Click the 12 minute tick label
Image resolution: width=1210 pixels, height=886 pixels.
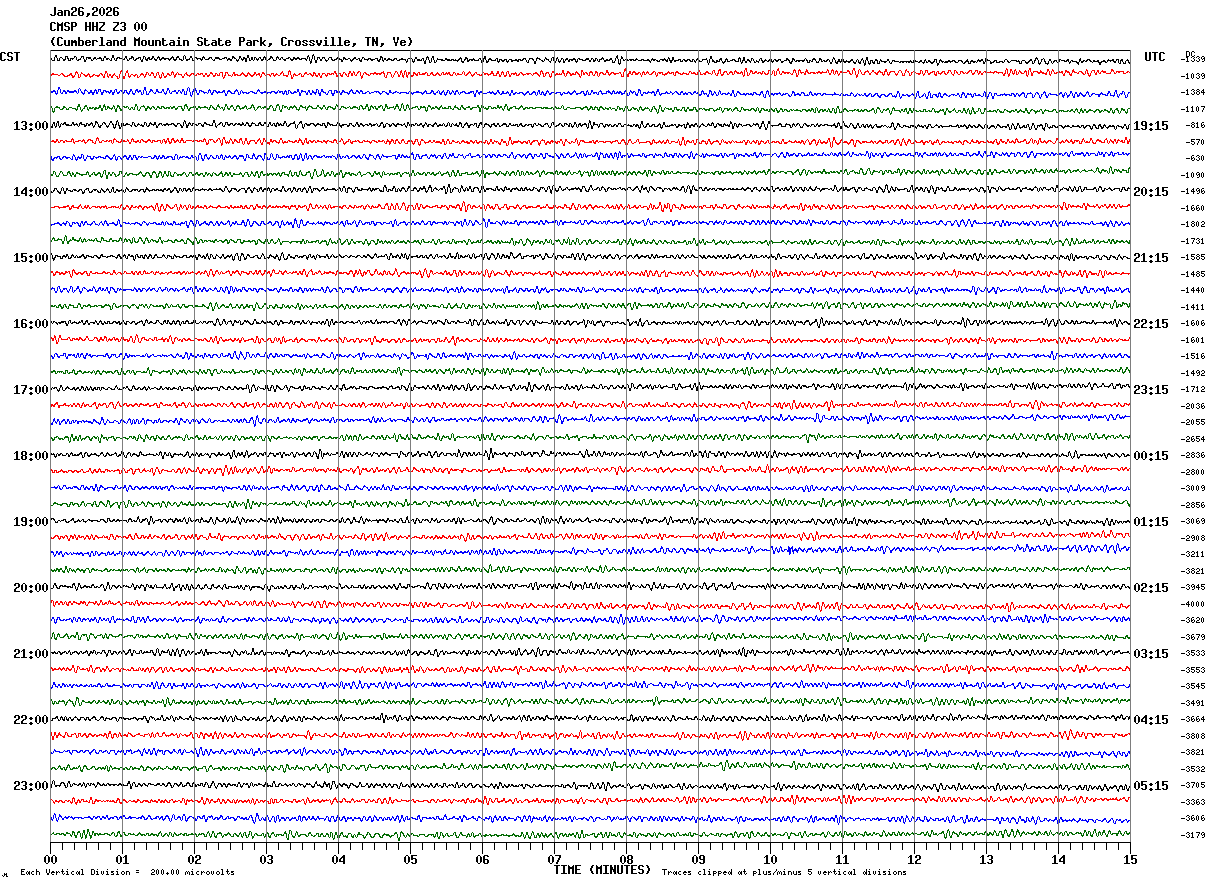[914, 859]
